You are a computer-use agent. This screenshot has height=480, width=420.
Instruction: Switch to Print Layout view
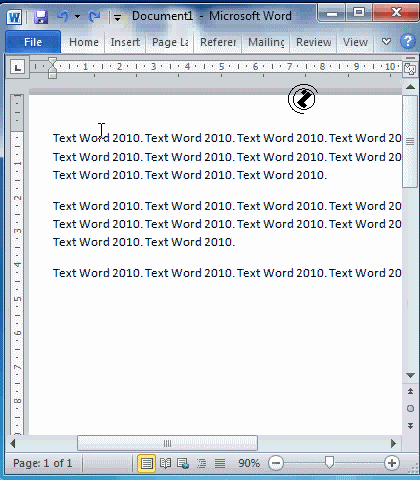click(146, 463)
